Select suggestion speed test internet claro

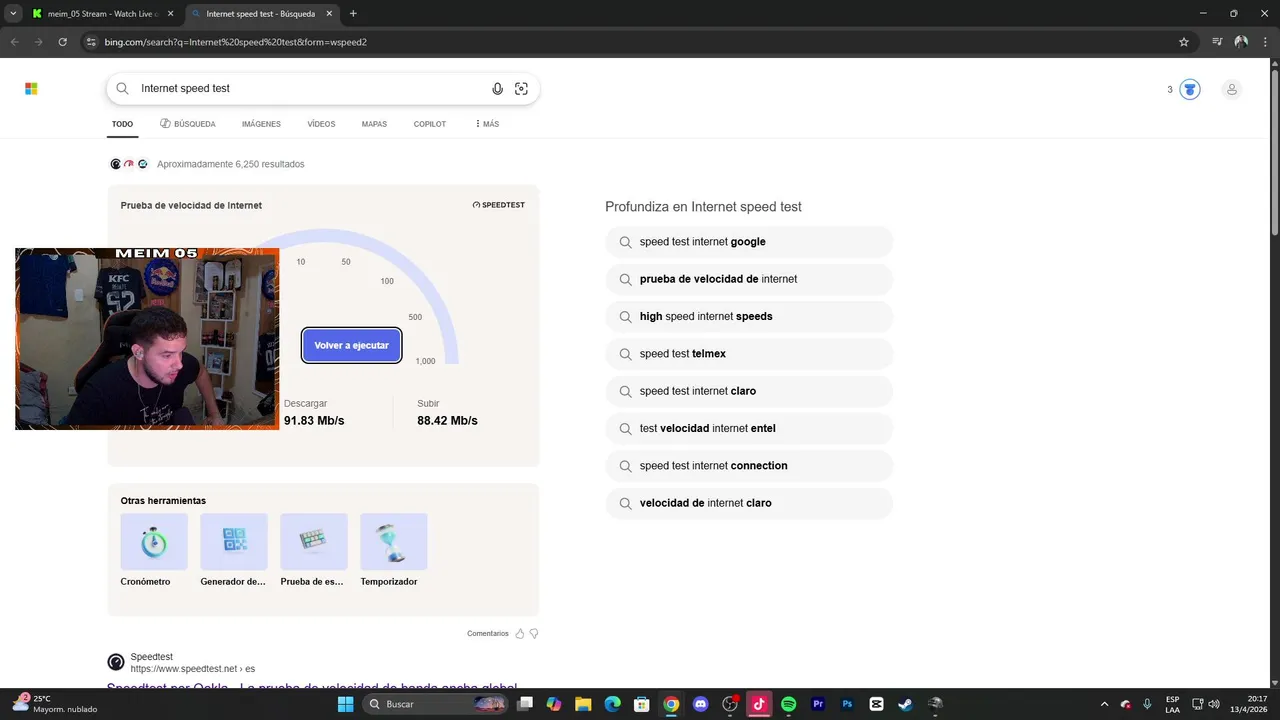(749, 391)
